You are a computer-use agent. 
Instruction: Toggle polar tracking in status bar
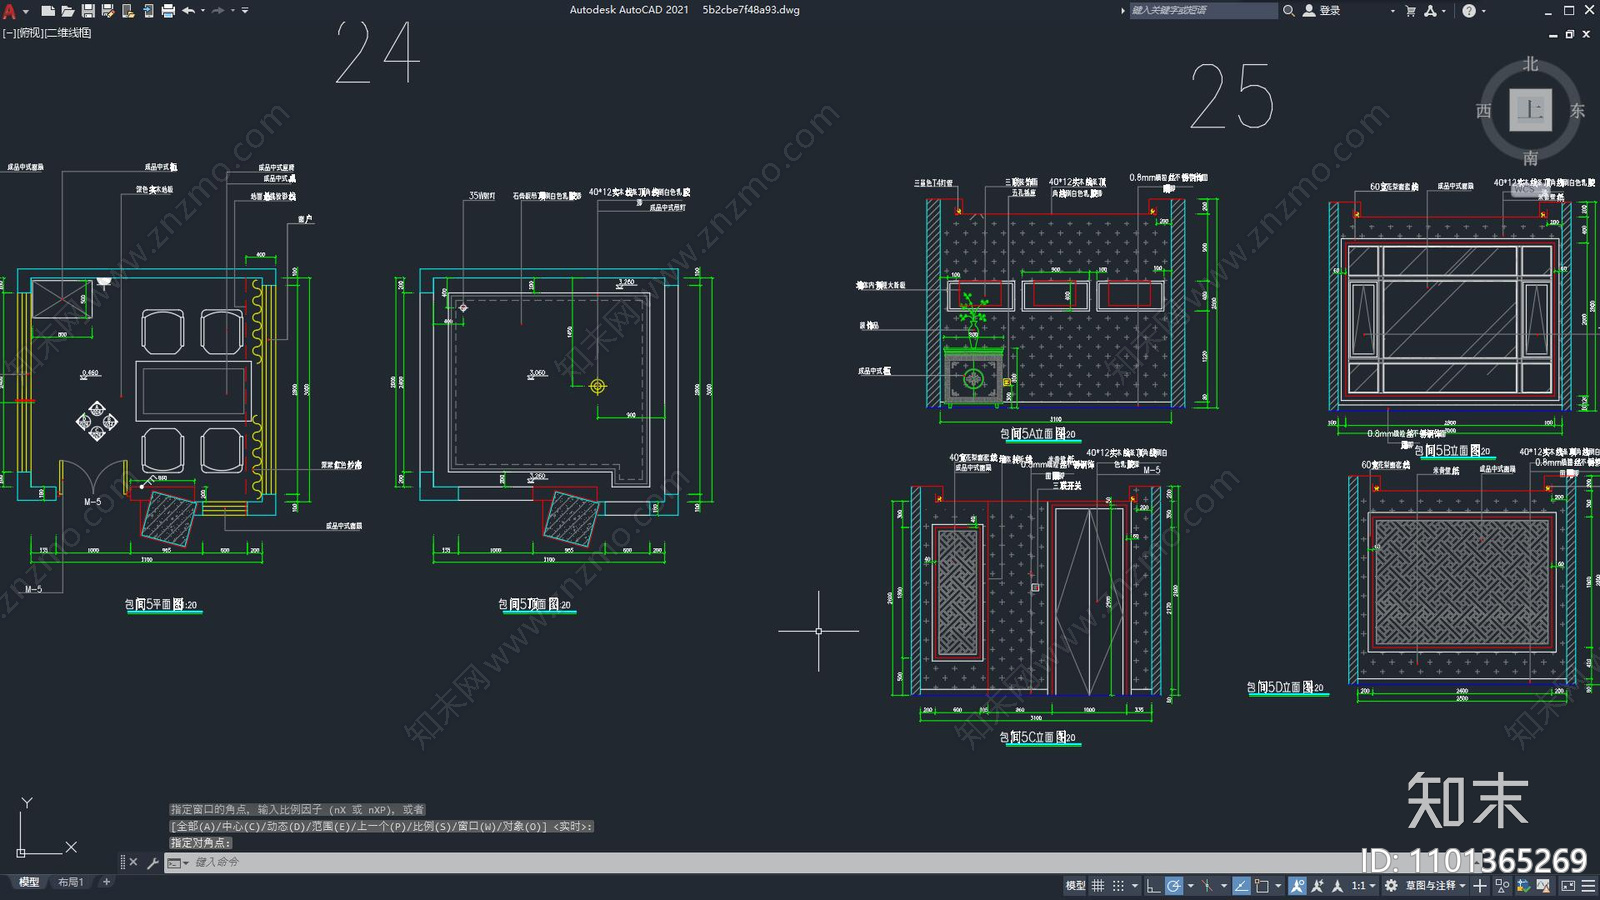point(1174,886)
